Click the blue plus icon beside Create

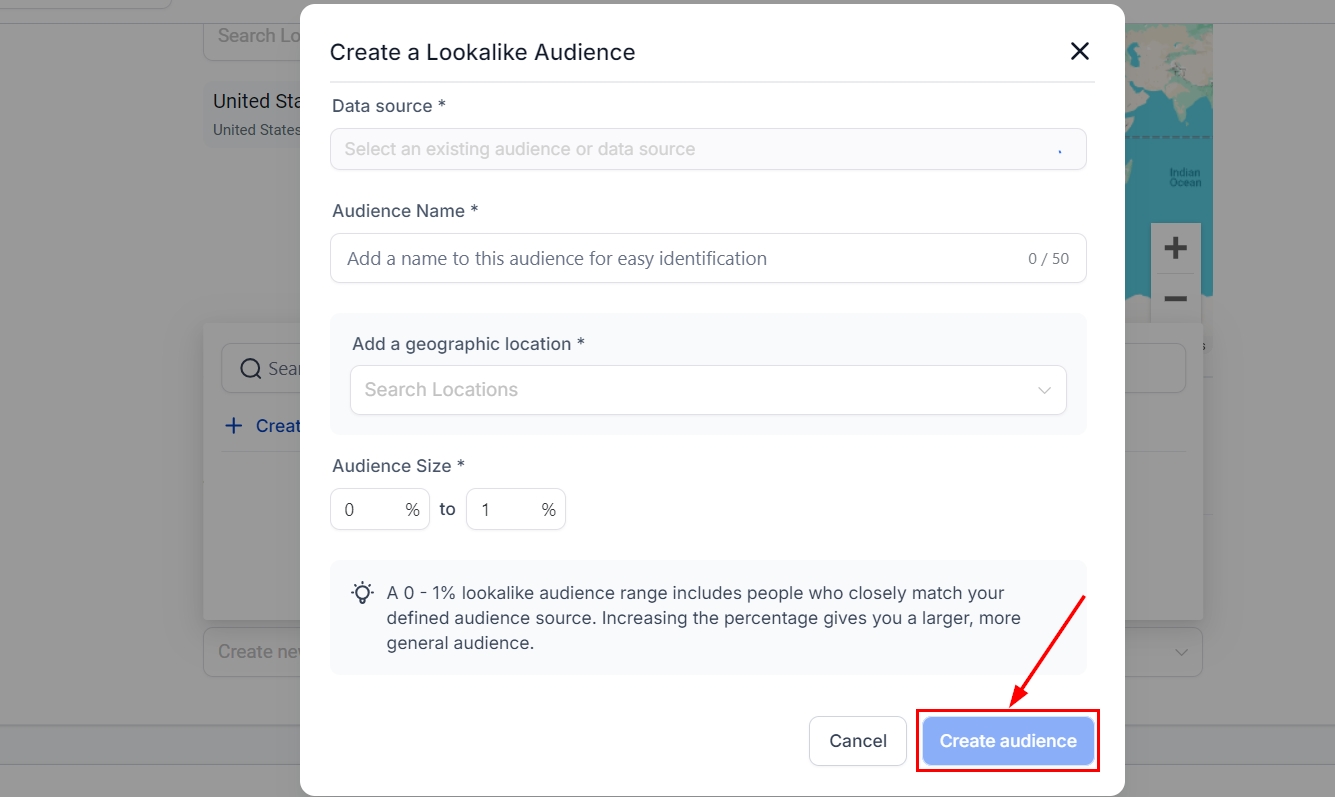click(x=234, y=426)
